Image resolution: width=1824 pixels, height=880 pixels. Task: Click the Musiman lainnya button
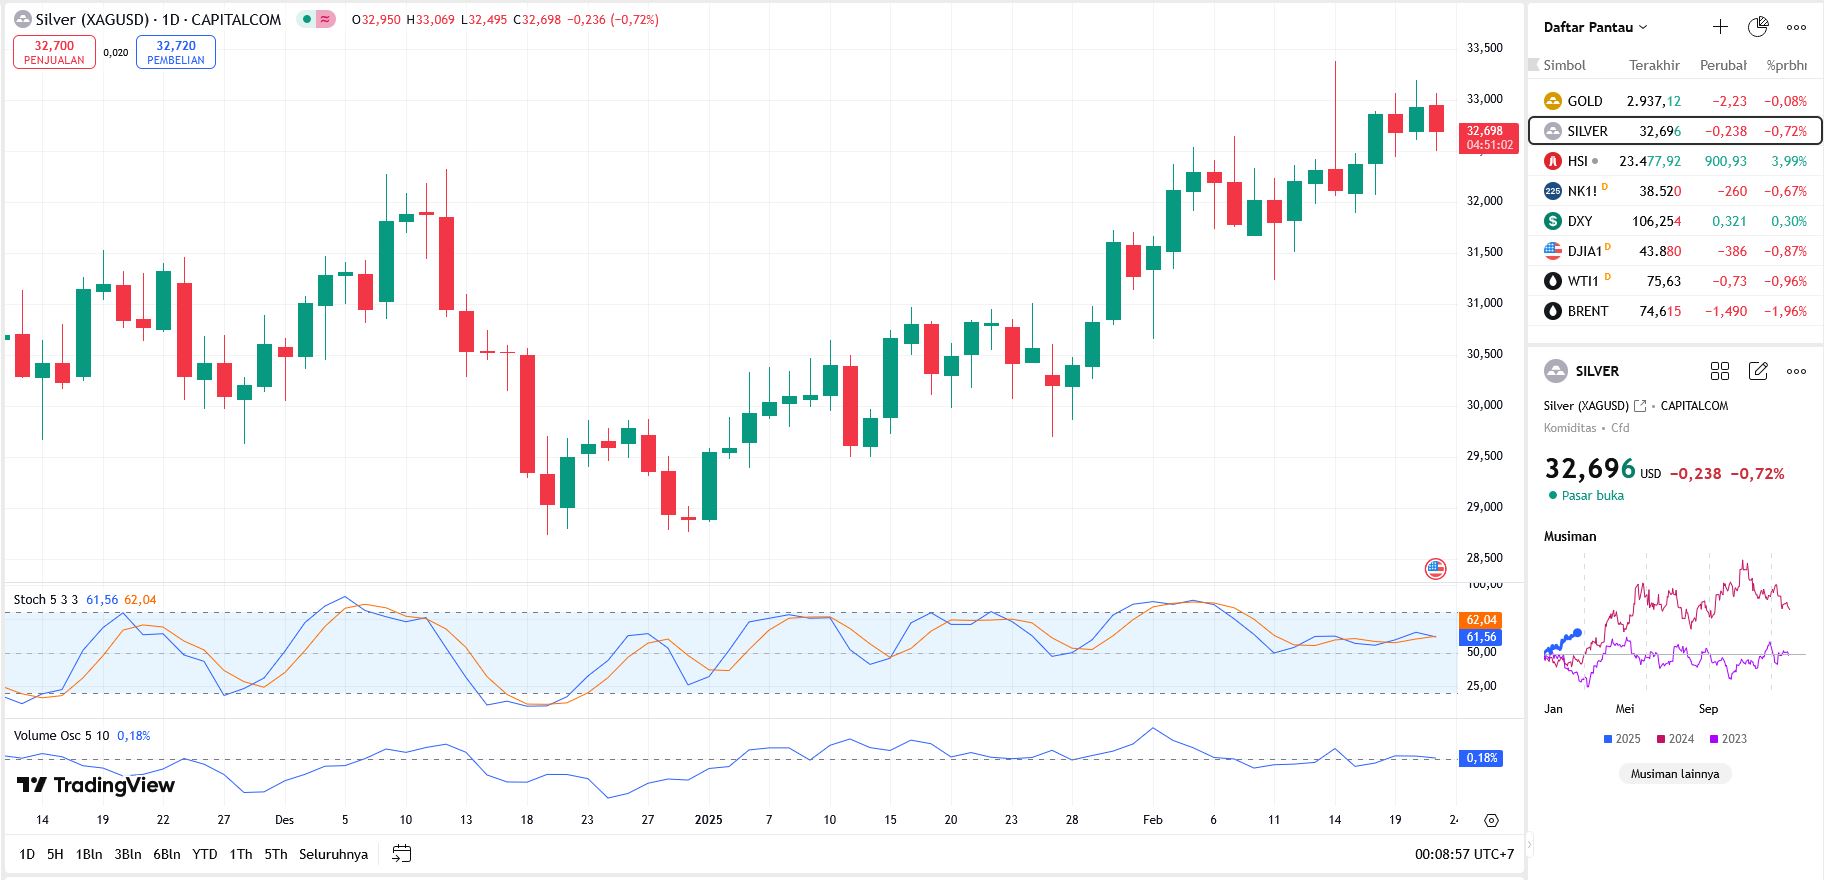pyautogui.click(x=1674, y=774)
